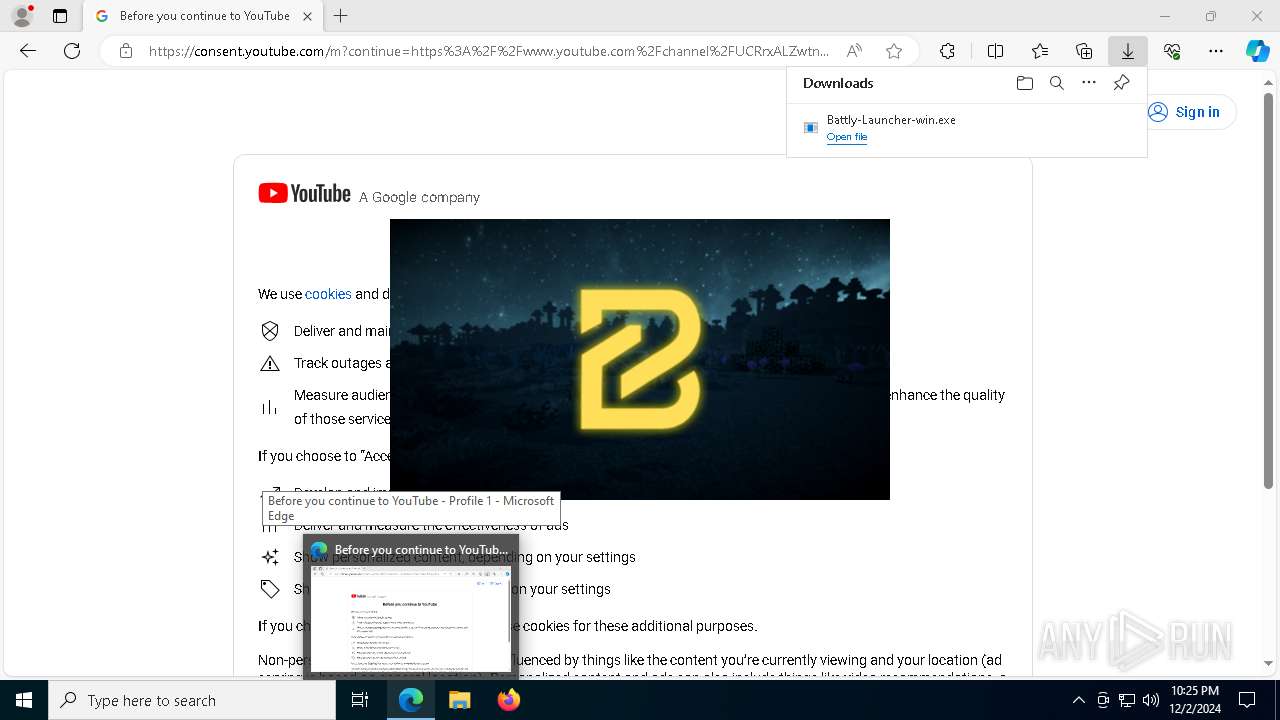The height and width of the screenshot is (720, 1280).
Task: Show hidden system tray icons
Action: coord(1078,700)
